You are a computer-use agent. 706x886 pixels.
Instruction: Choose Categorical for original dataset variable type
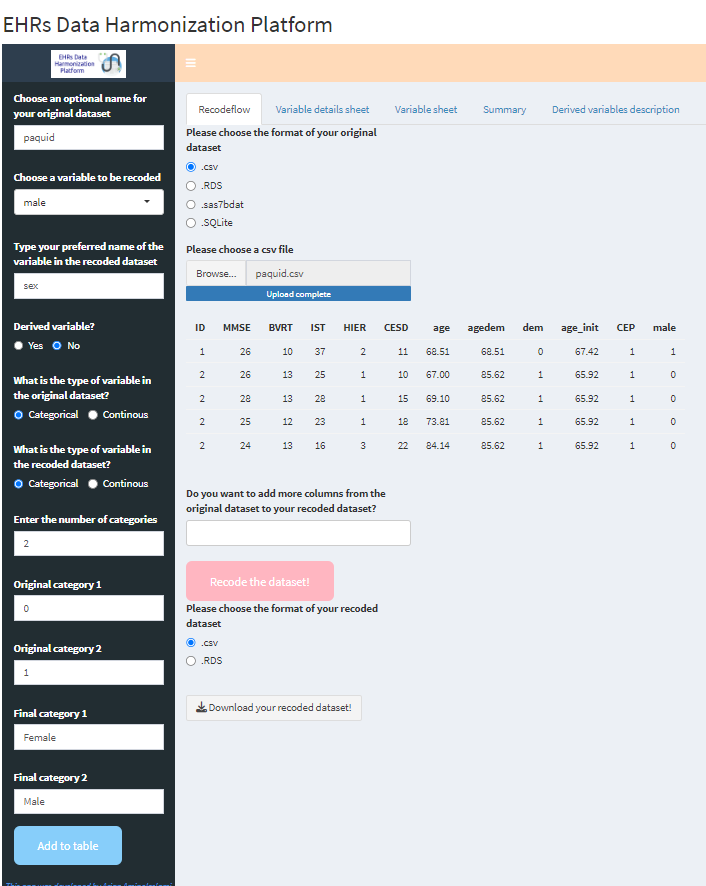[19, 415]
